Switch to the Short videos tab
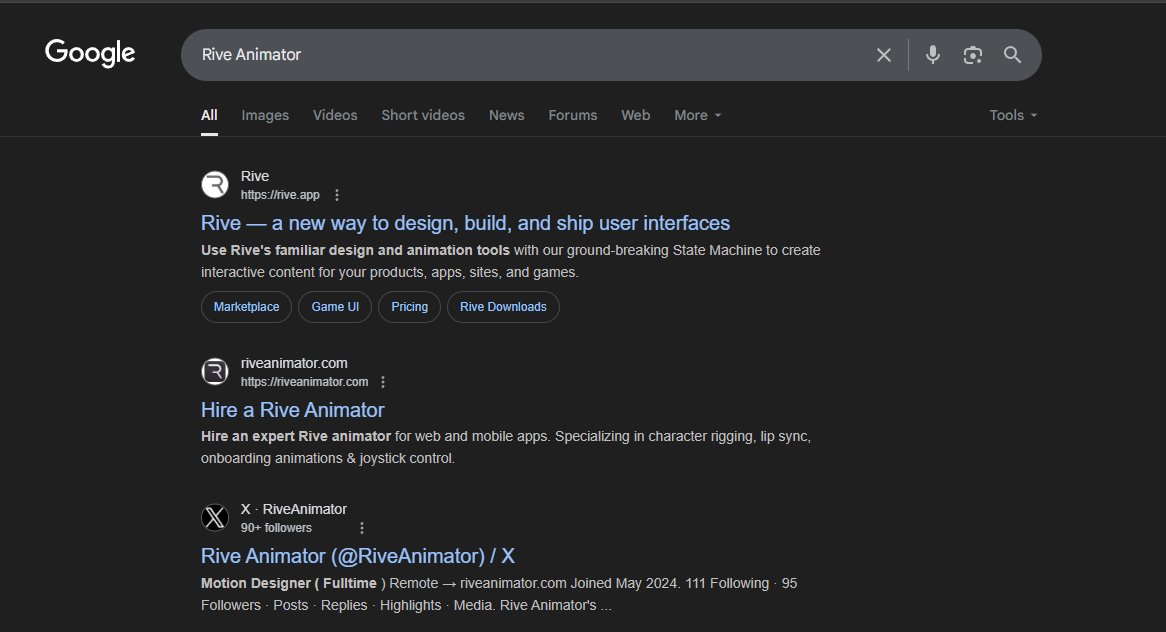The image size is (1166, 632). [x=423, y=115]
